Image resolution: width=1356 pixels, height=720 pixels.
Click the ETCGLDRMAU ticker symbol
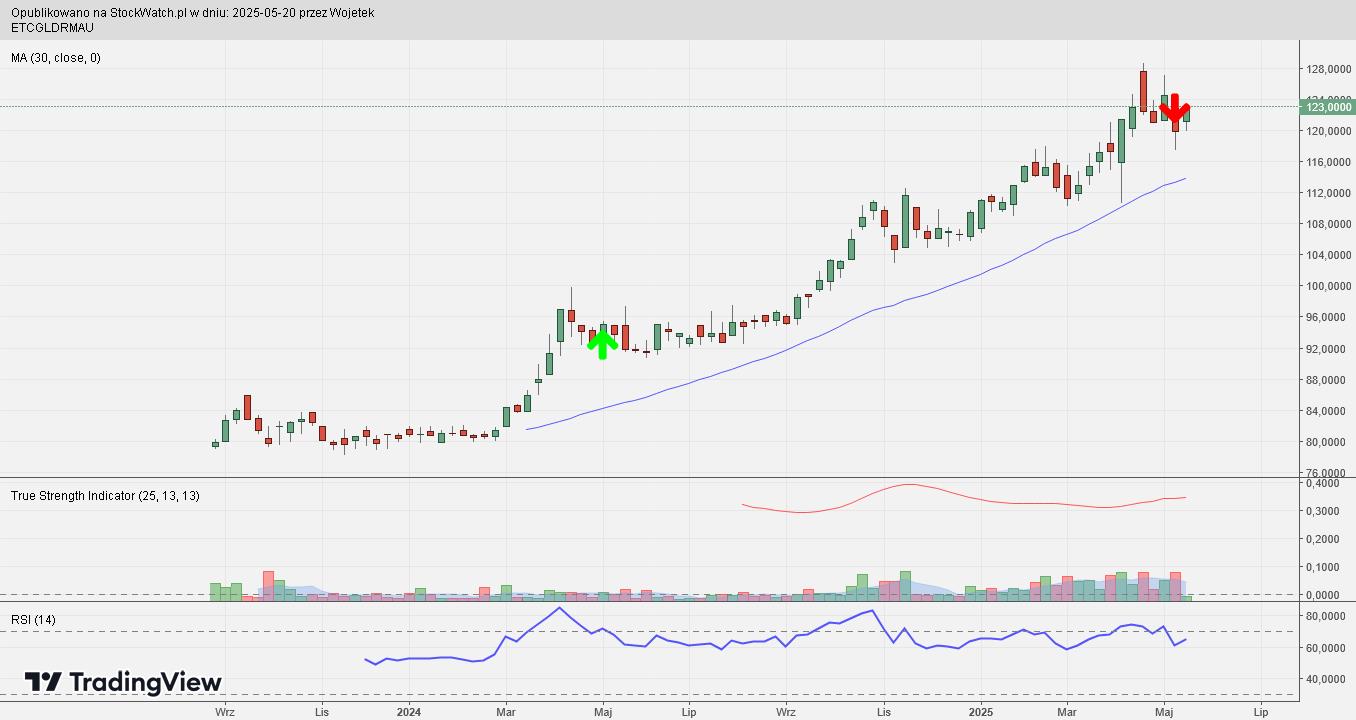pyautogui.click(x=52, y=27)
